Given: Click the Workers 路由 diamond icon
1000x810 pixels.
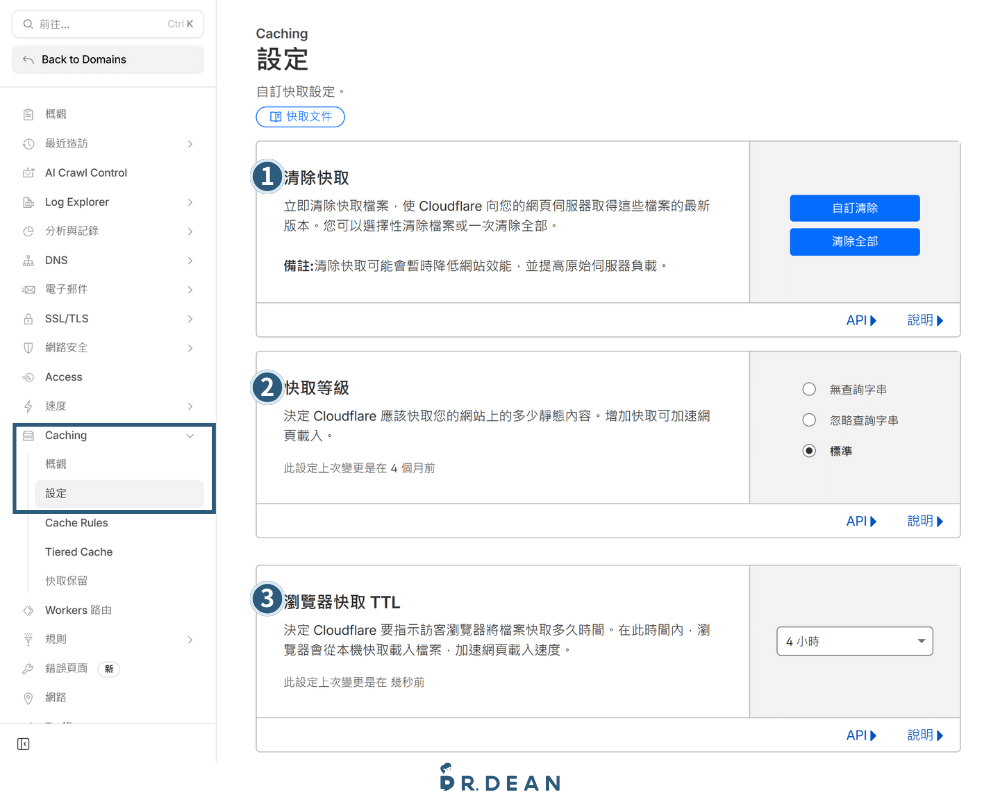Looking at the screenshot, I should 28,610.
